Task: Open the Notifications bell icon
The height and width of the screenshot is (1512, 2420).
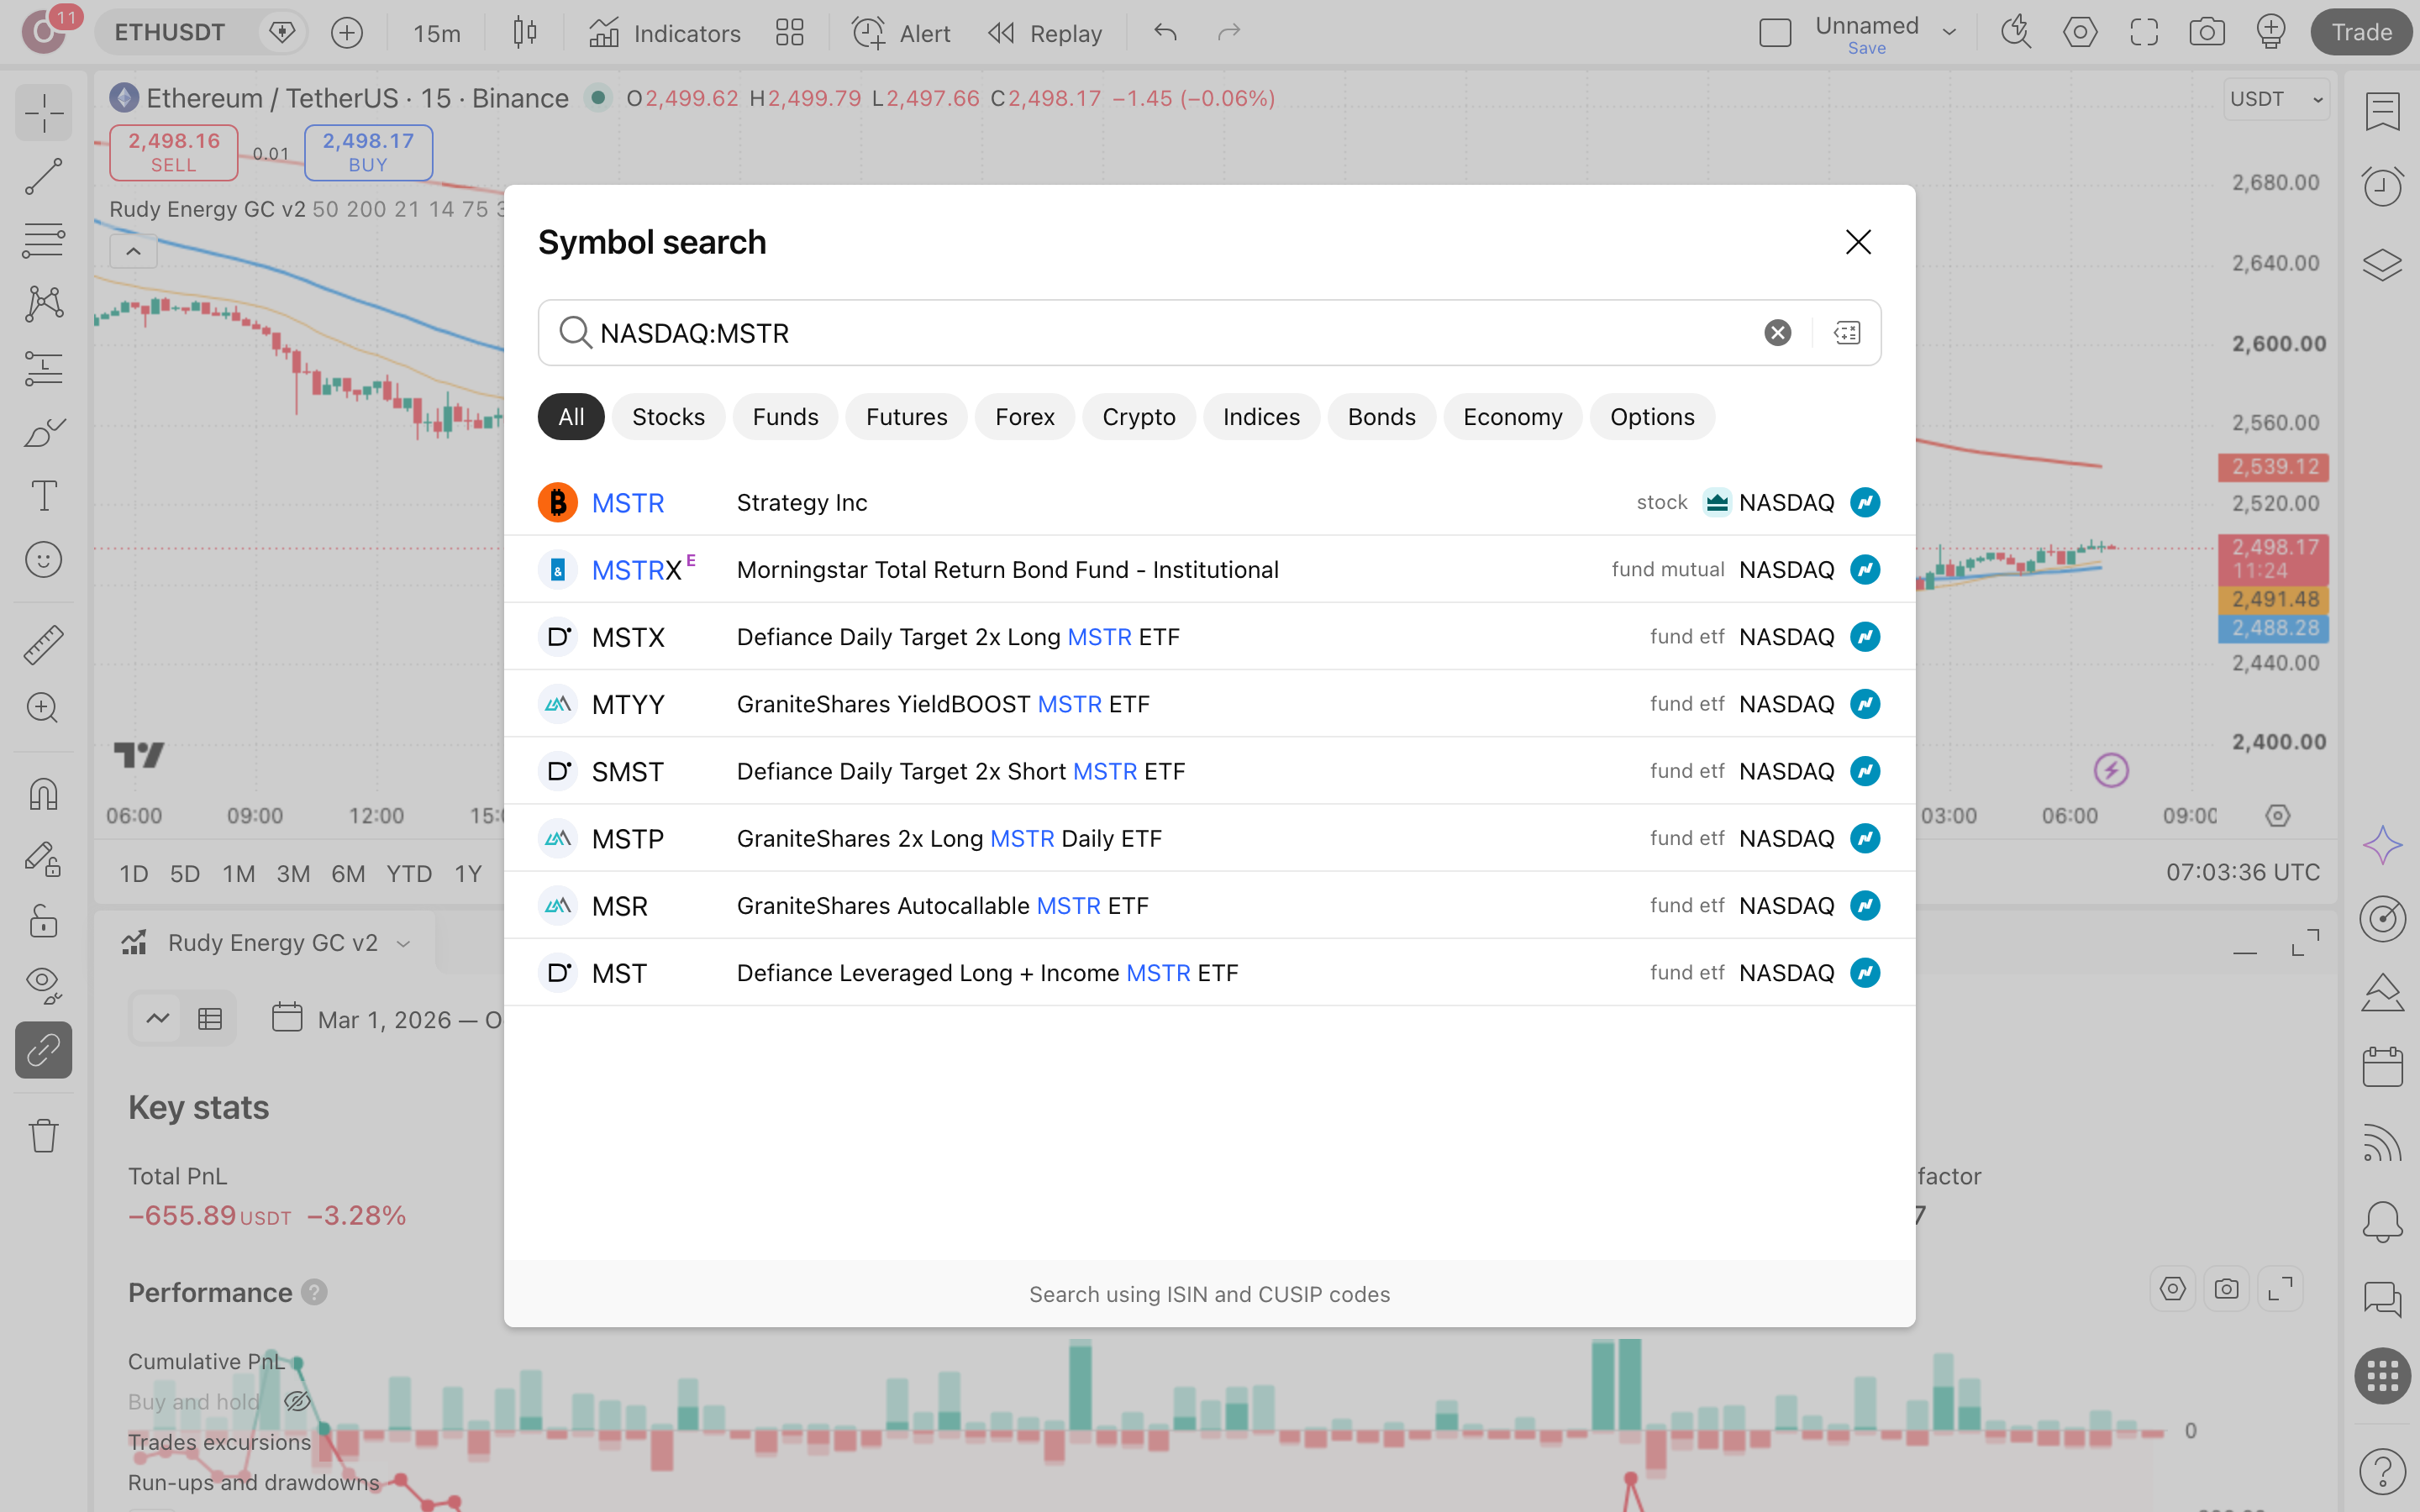Action: (x=2382, y=1222)
